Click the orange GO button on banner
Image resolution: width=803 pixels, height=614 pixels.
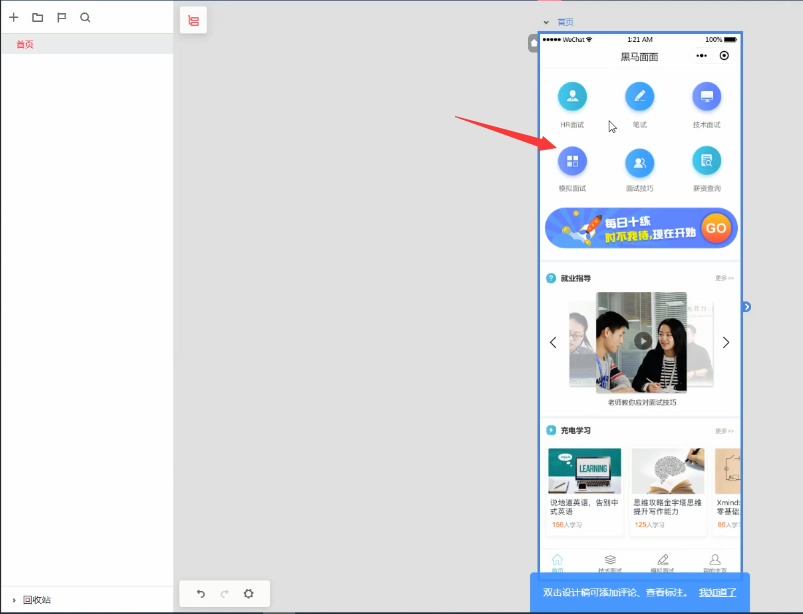point(716,228)
